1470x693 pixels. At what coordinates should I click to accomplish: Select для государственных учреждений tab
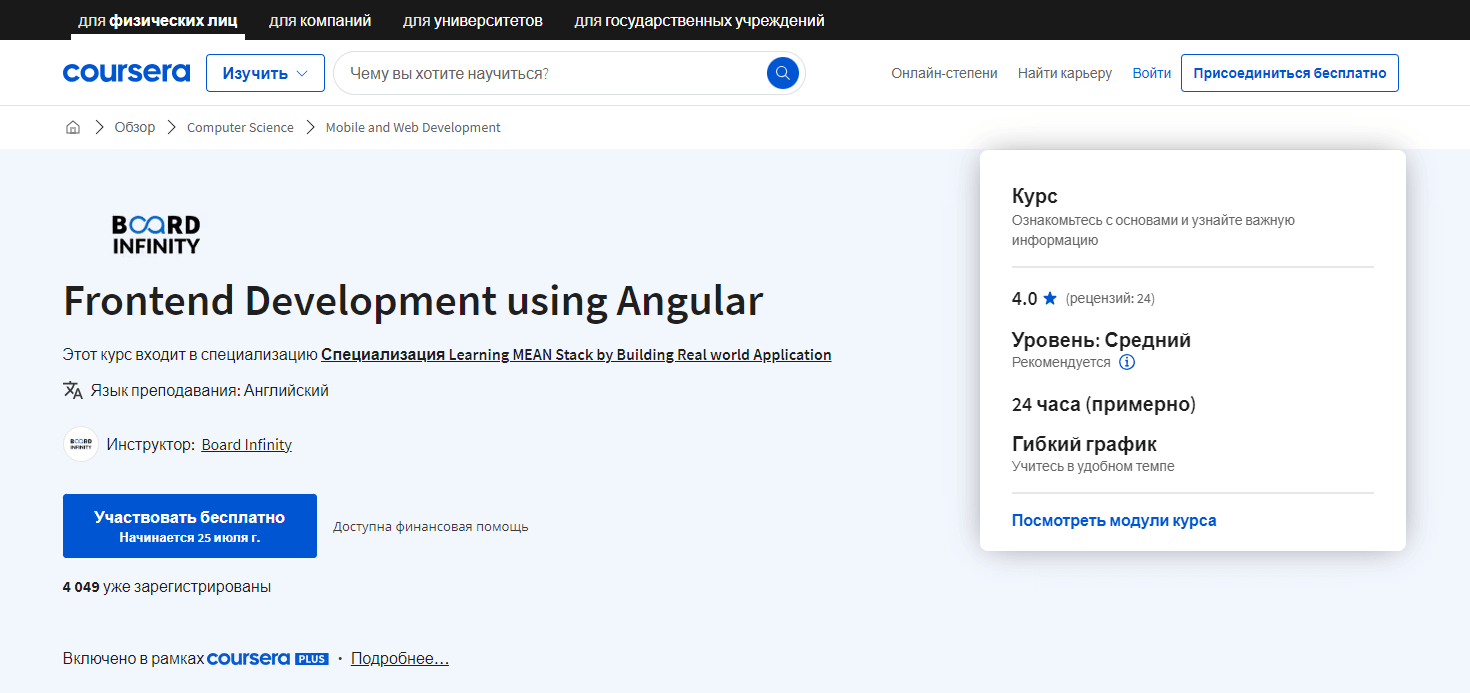click(x=699, y=20)
